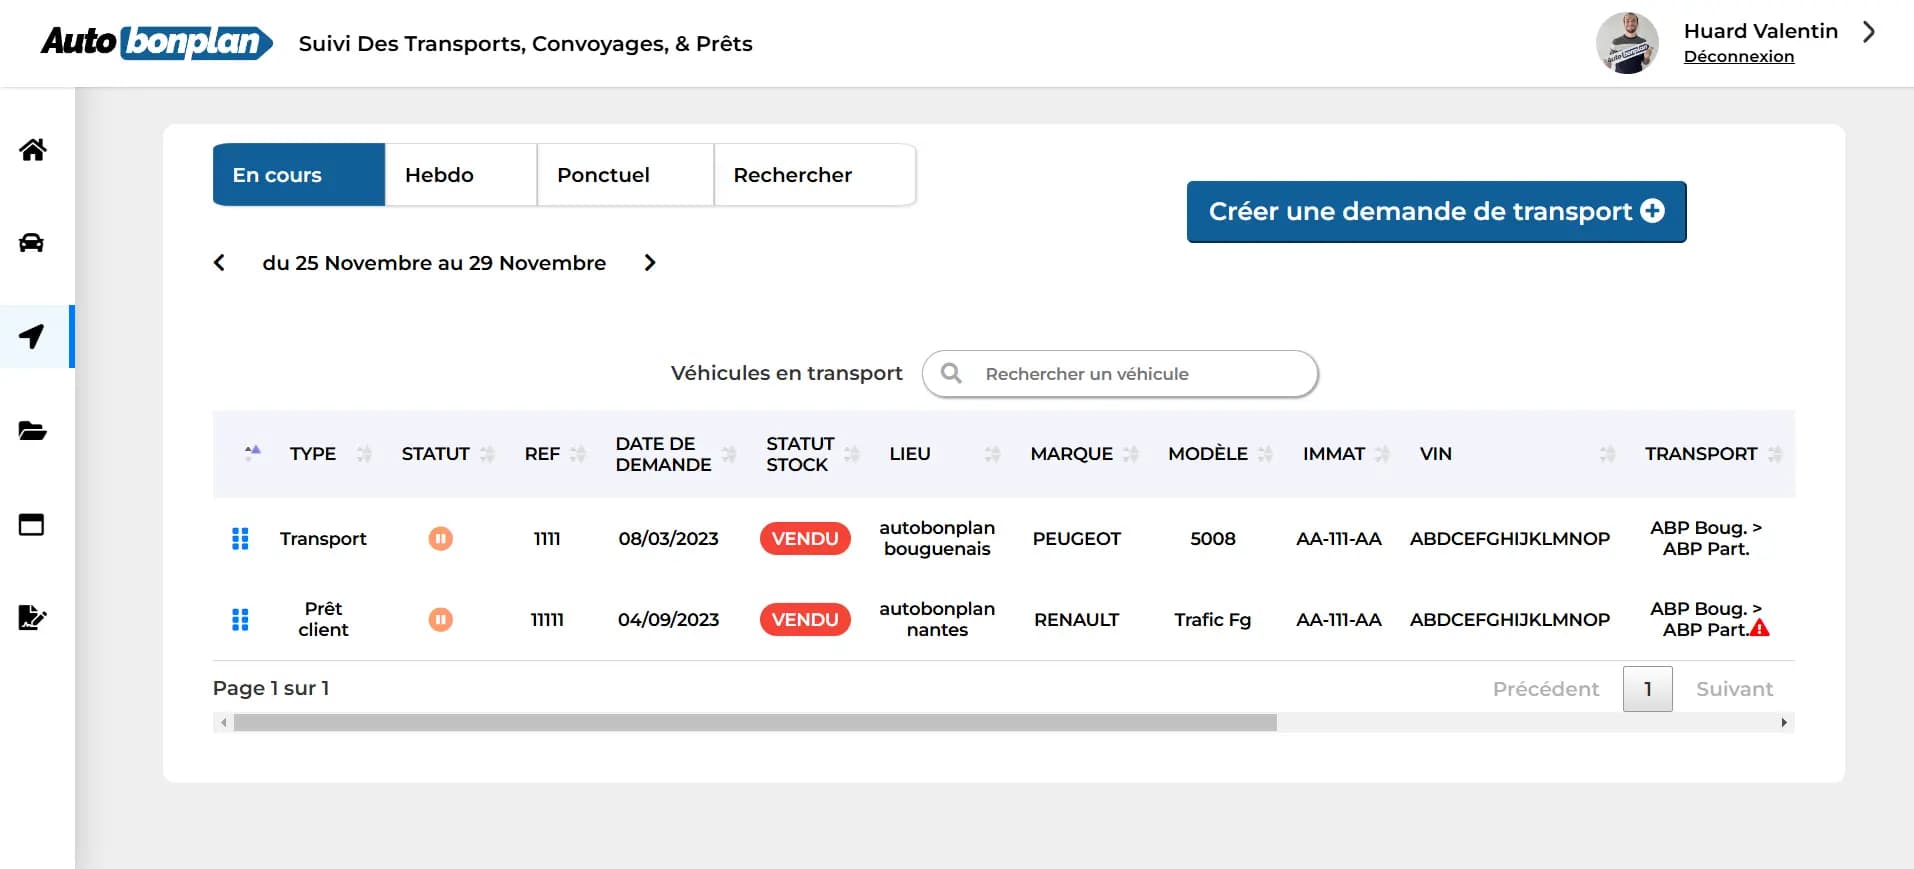Advance to next week with right chevron
1914x869 pixels.
pyautogui.click(x=650, y=263)
